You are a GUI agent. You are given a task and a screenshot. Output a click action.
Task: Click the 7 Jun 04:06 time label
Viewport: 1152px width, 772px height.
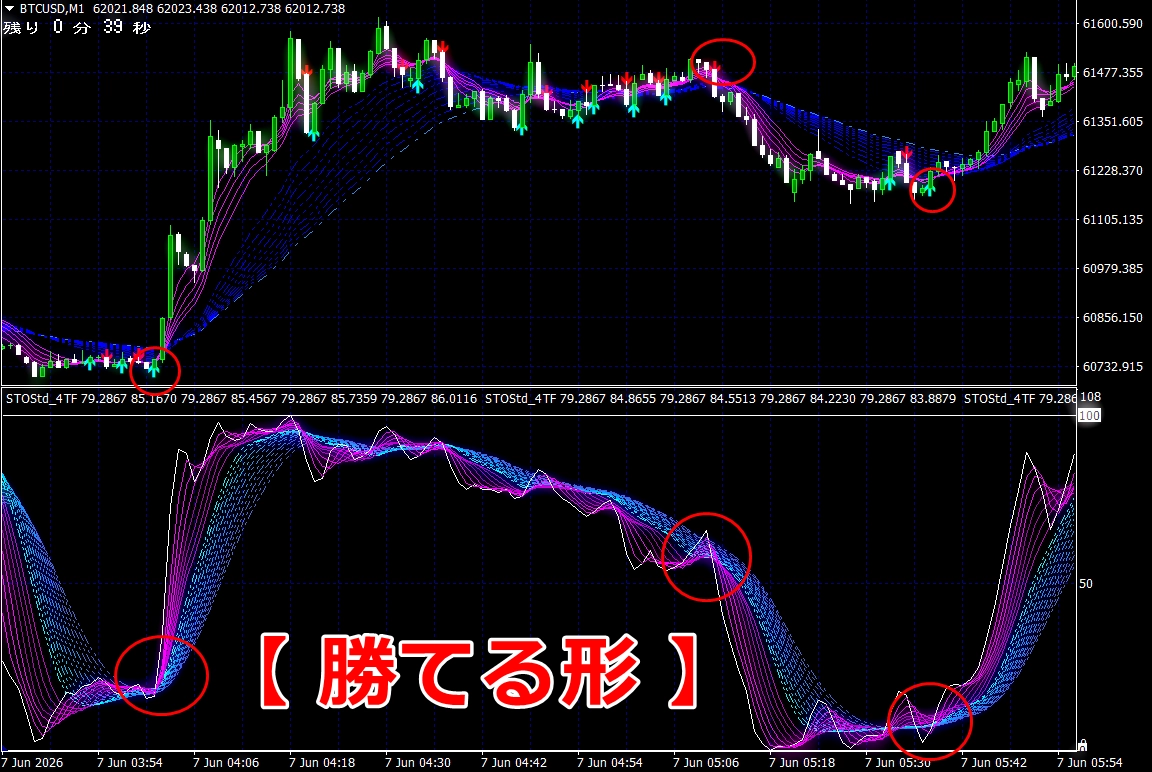pos(226,763)
